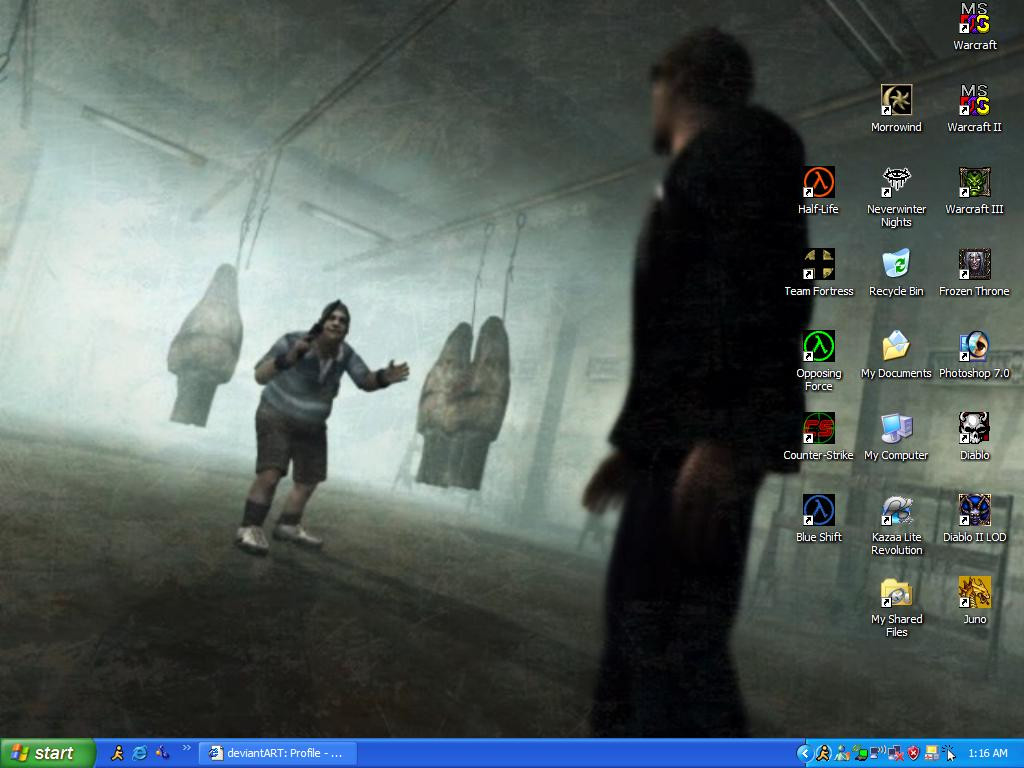Select the Warcraft II desktop icon
This screenshot has width=1024, height=768.
[974, 108]
